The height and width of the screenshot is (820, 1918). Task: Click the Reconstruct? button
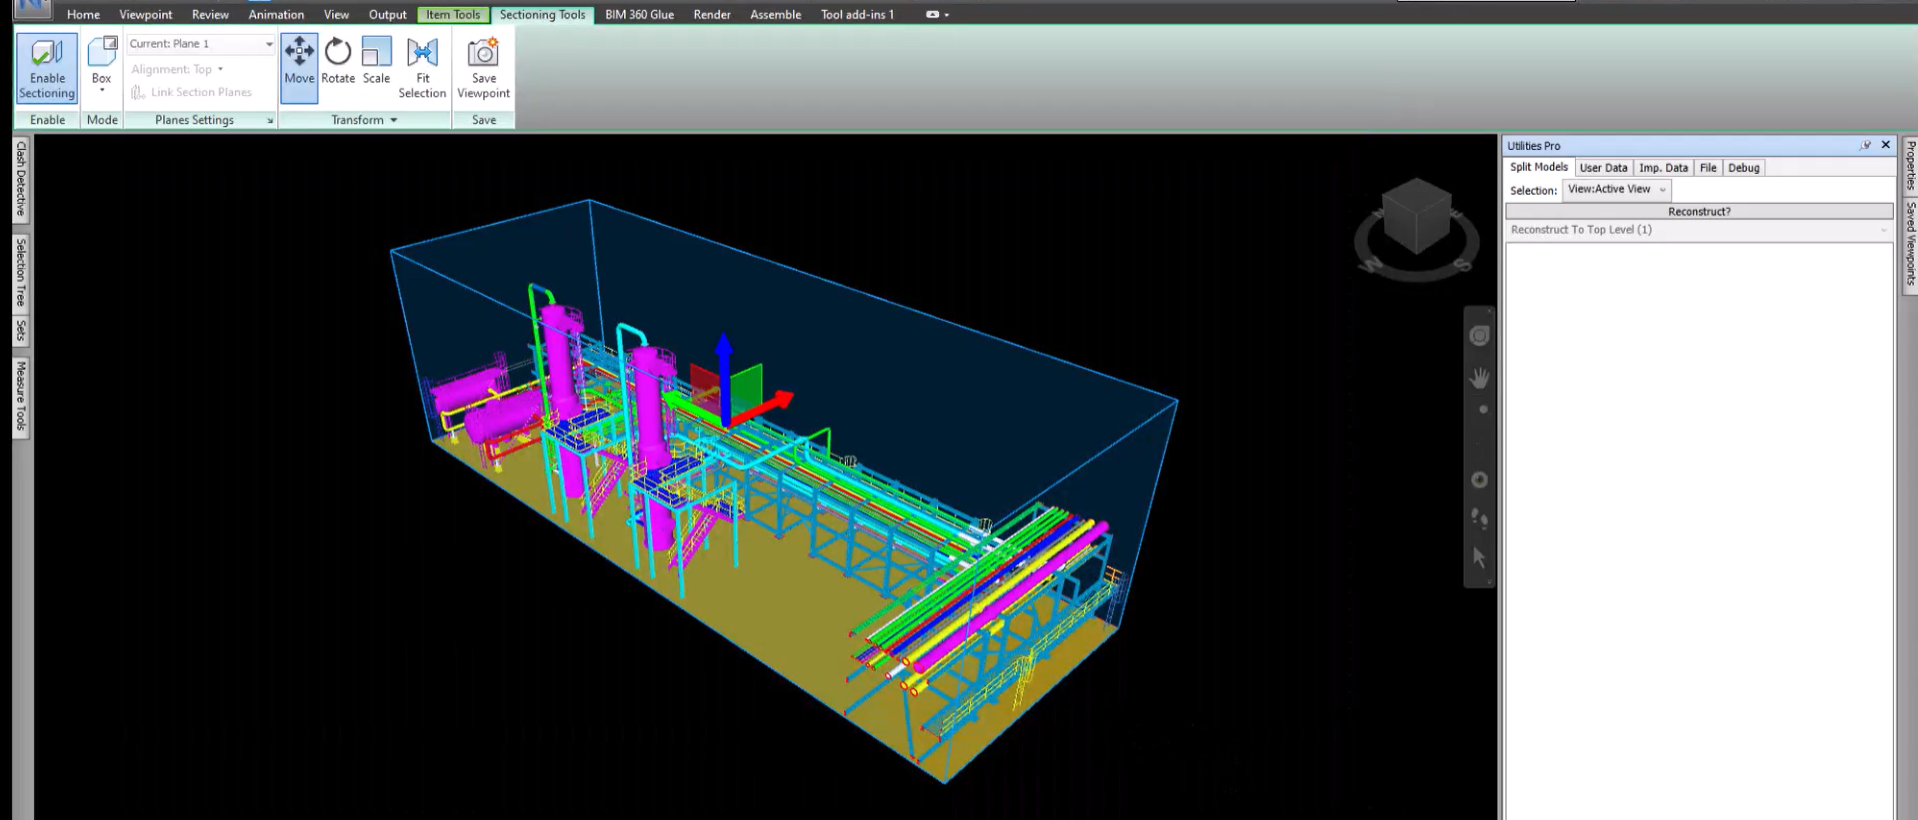pyautogui.click(x=1698, y=211)
